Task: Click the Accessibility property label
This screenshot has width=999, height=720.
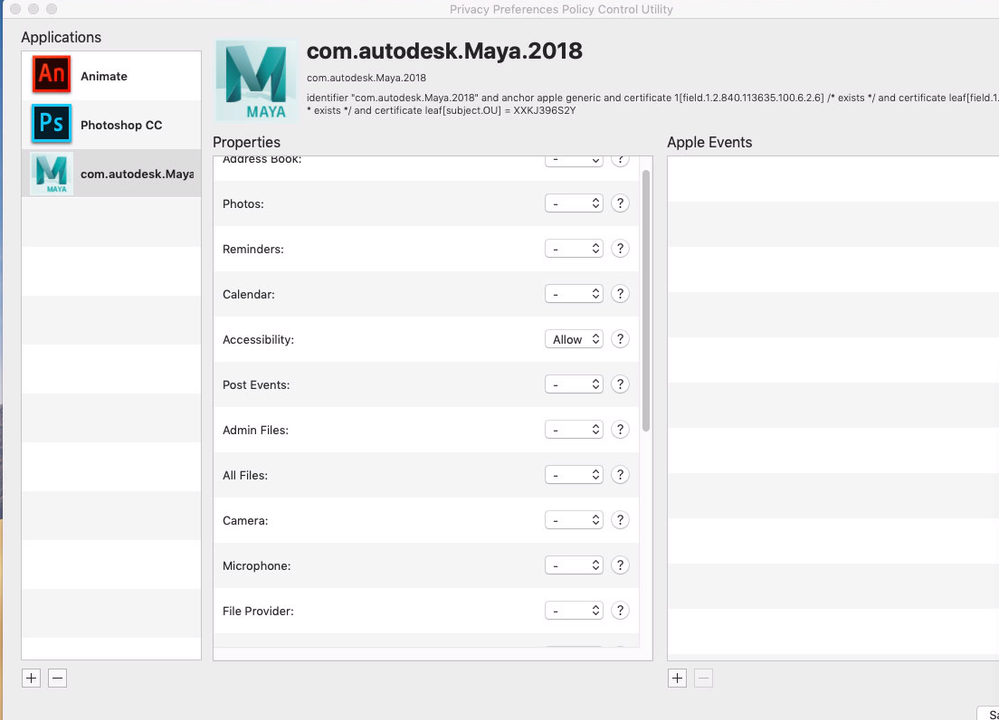Action: click(x=258, y=340)
